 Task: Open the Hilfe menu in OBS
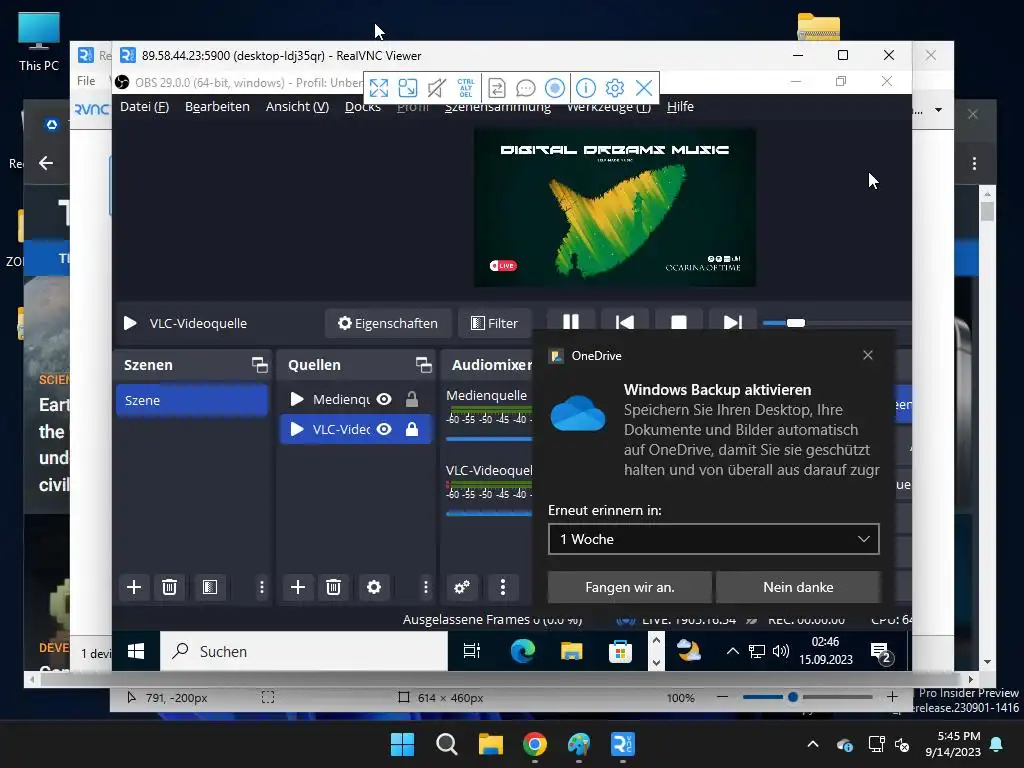click(680, 106)
